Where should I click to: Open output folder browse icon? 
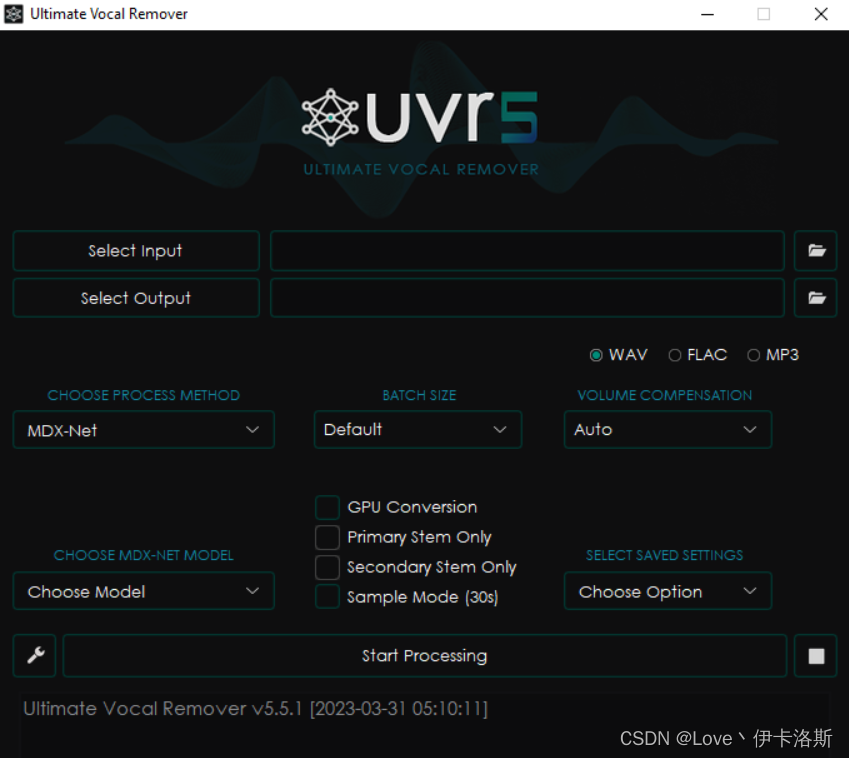(x=815, y=298)
